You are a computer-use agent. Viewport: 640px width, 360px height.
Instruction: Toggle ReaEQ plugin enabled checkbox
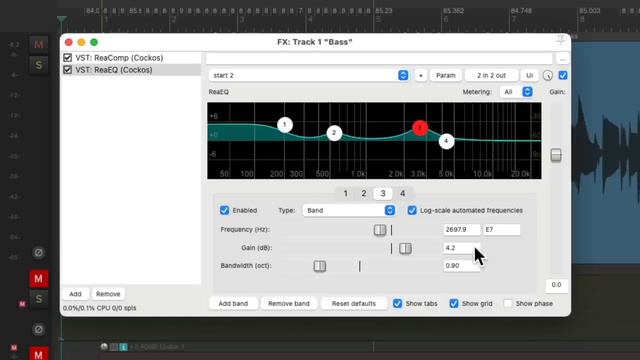[68, 70]
